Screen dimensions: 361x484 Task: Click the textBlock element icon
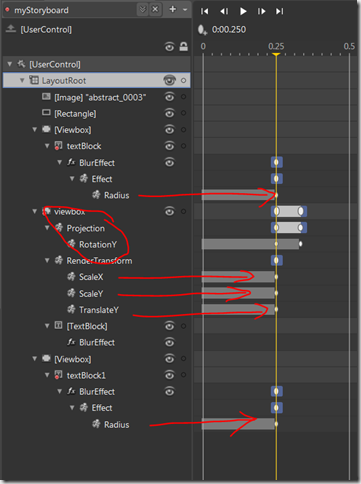tap(58, 146)
